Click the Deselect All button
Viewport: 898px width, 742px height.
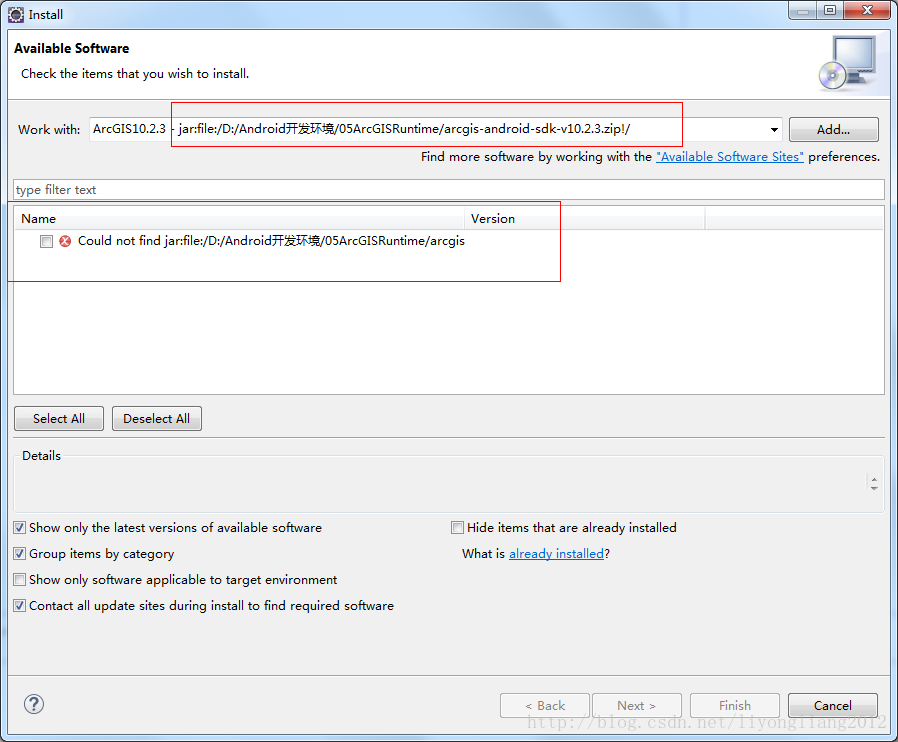click(156, 419)
